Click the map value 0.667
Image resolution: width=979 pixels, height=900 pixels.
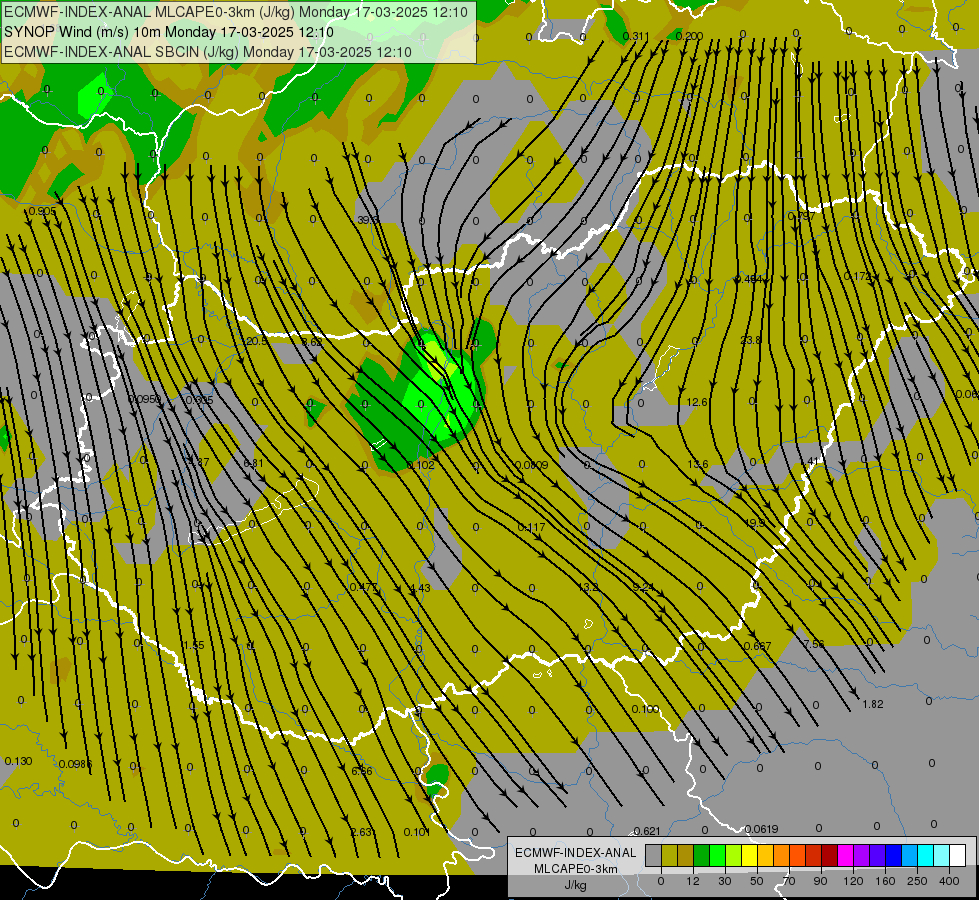pos(757,646)
